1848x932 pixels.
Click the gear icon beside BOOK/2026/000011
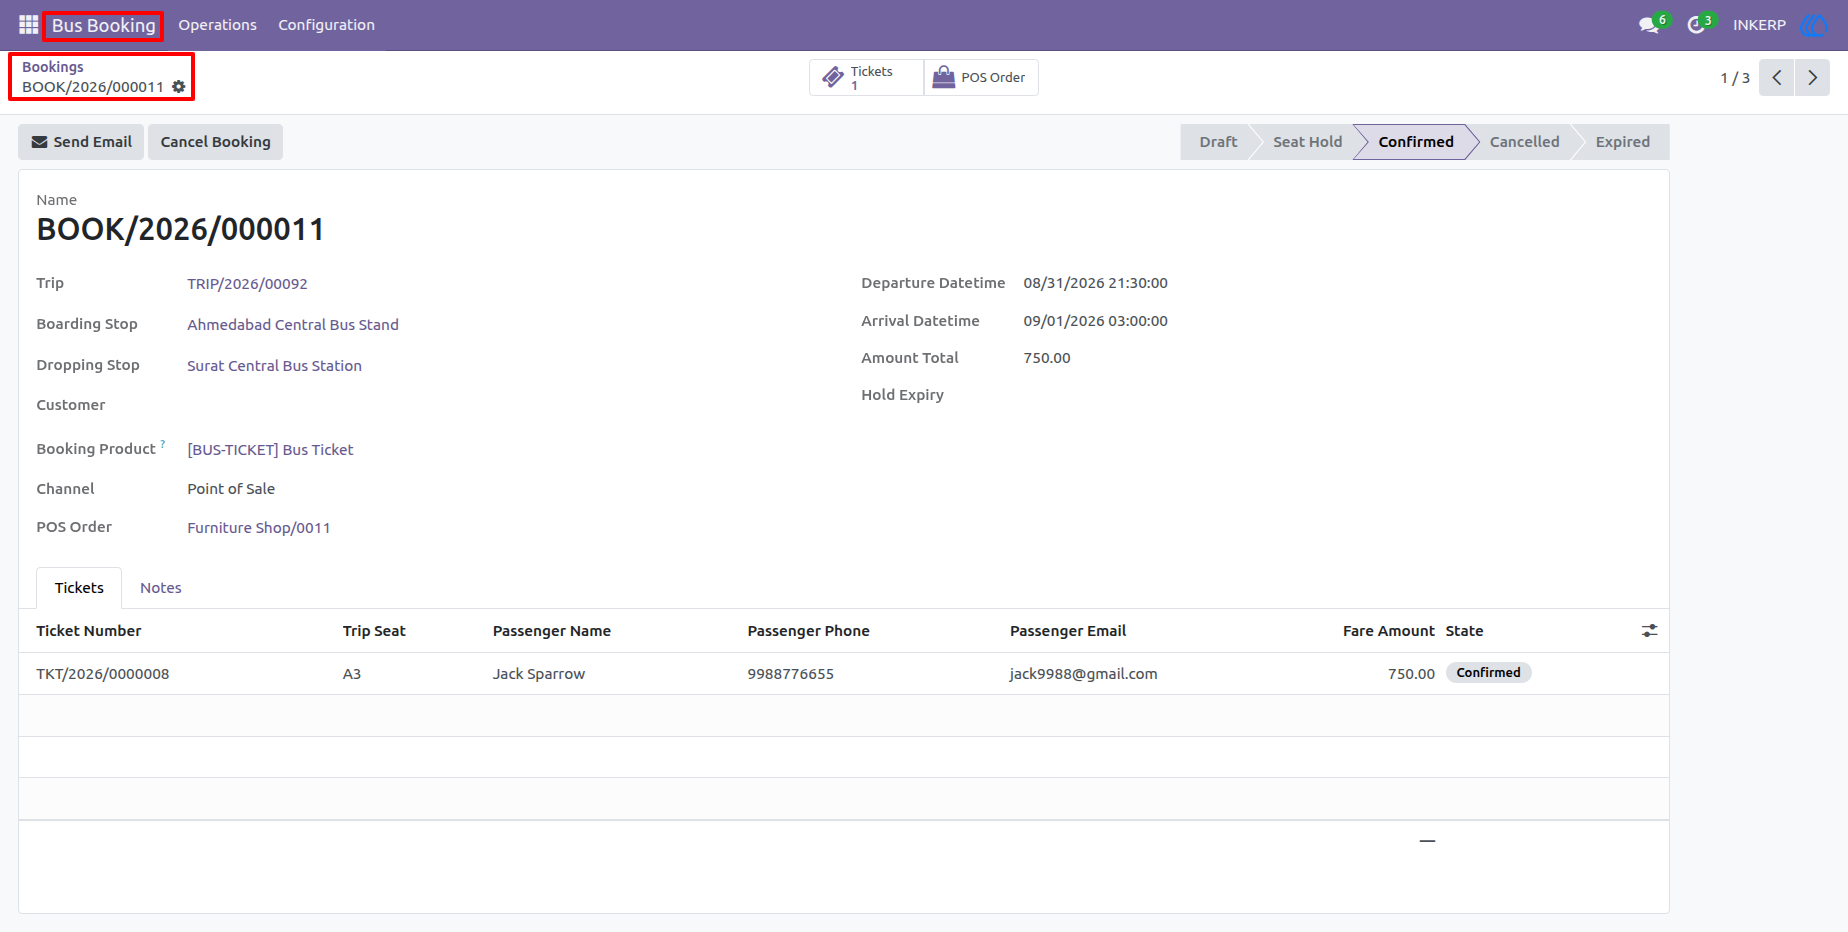pos(179,87)
